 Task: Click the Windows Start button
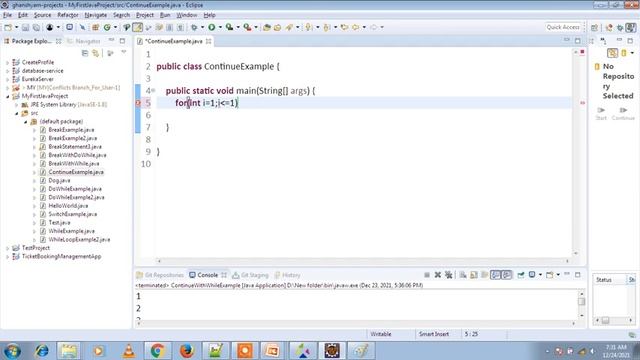(x=12, y=351)
